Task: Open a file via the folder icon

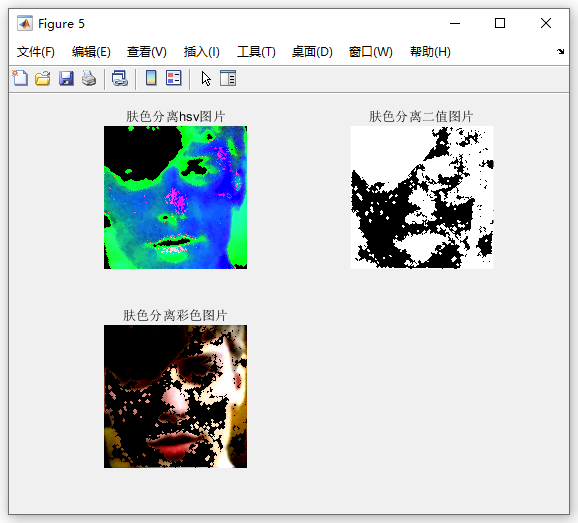Action: (43, 78)
